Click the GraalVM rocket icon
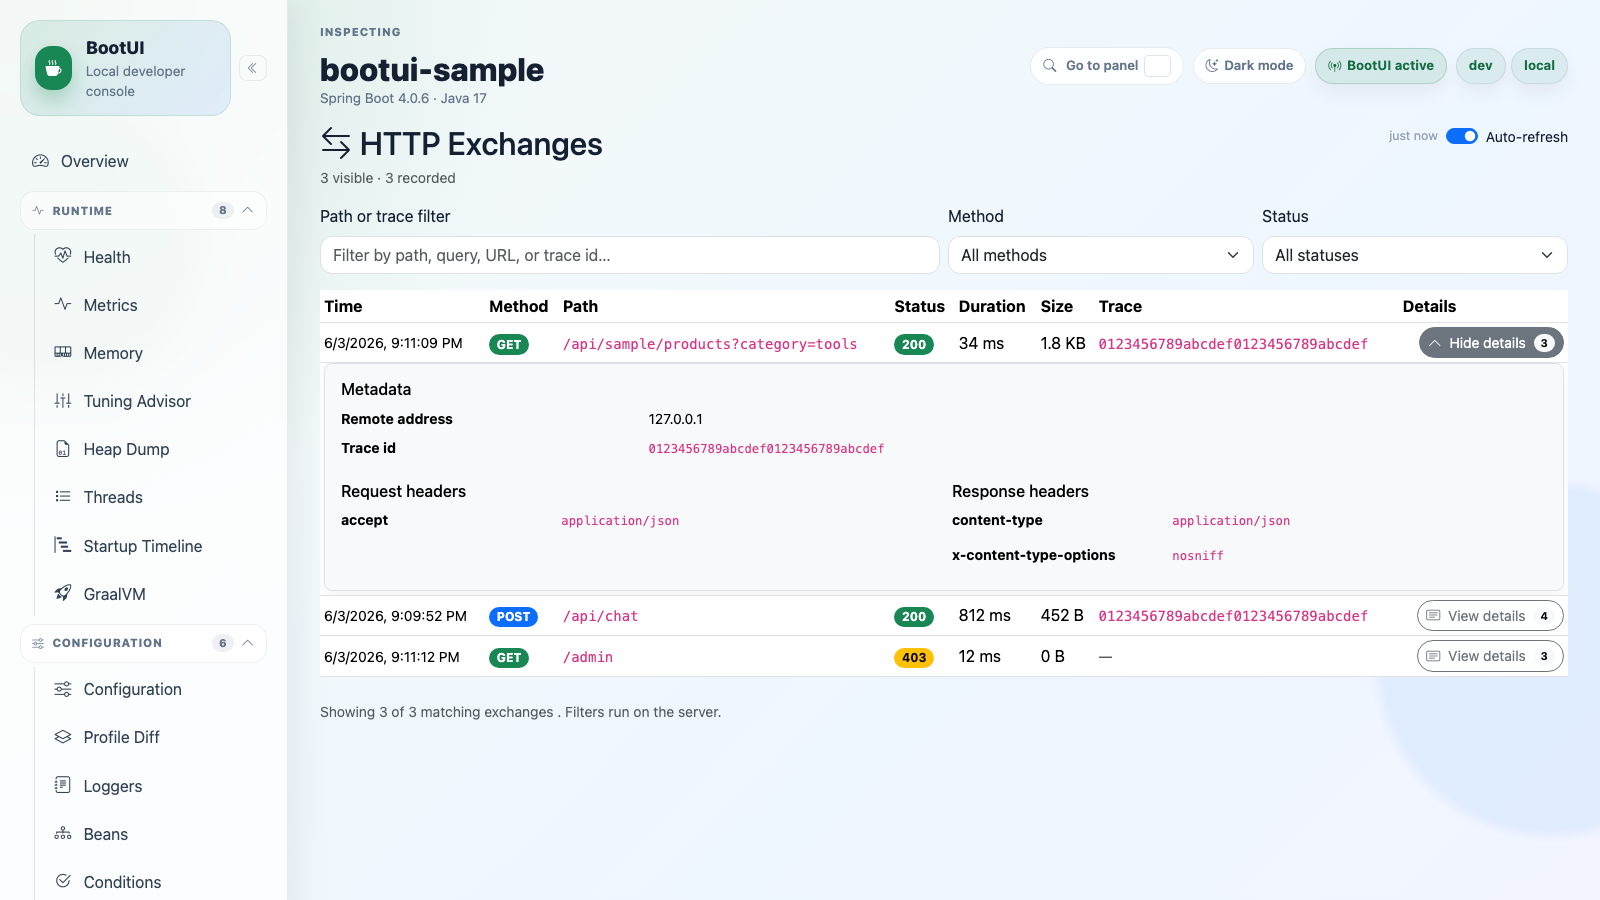Screen dimensions: 1600x900 pos(63,593)
